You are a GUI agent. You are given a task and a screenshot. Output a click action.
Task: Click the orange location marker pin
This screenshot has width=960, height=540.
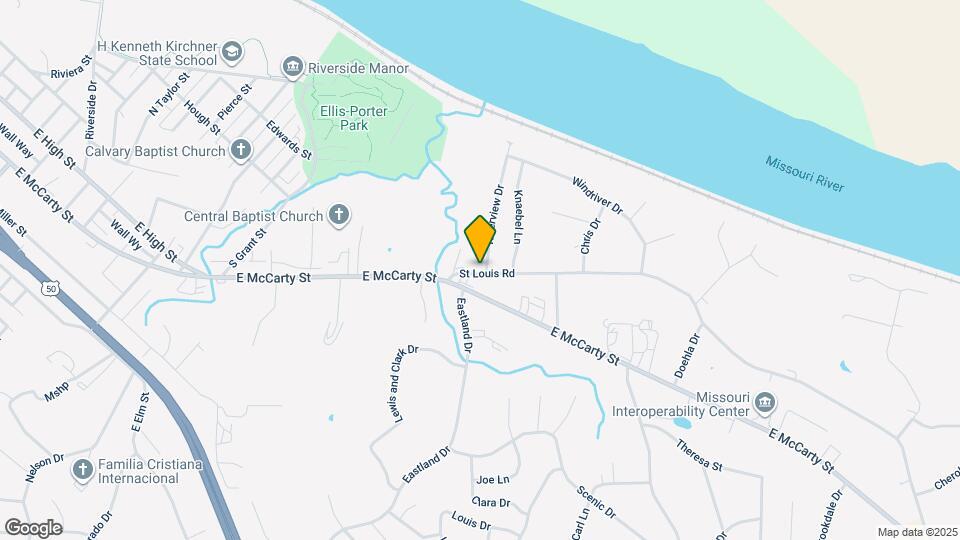click(x=480, y=239)
